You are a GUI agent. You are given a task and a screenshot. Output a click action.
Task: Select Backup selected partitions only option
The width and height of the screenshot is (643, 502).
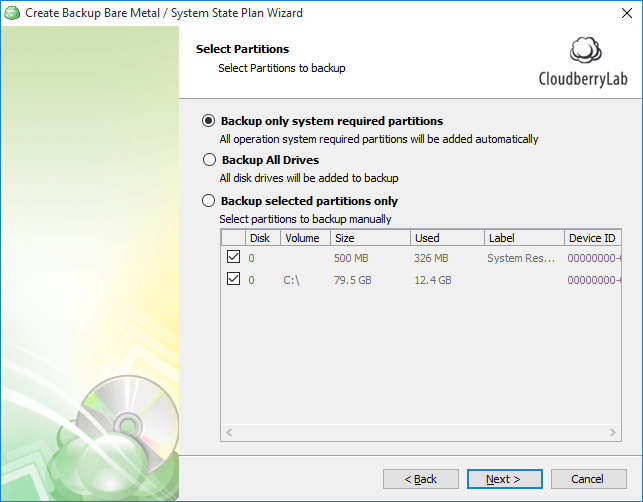(209, 201)
